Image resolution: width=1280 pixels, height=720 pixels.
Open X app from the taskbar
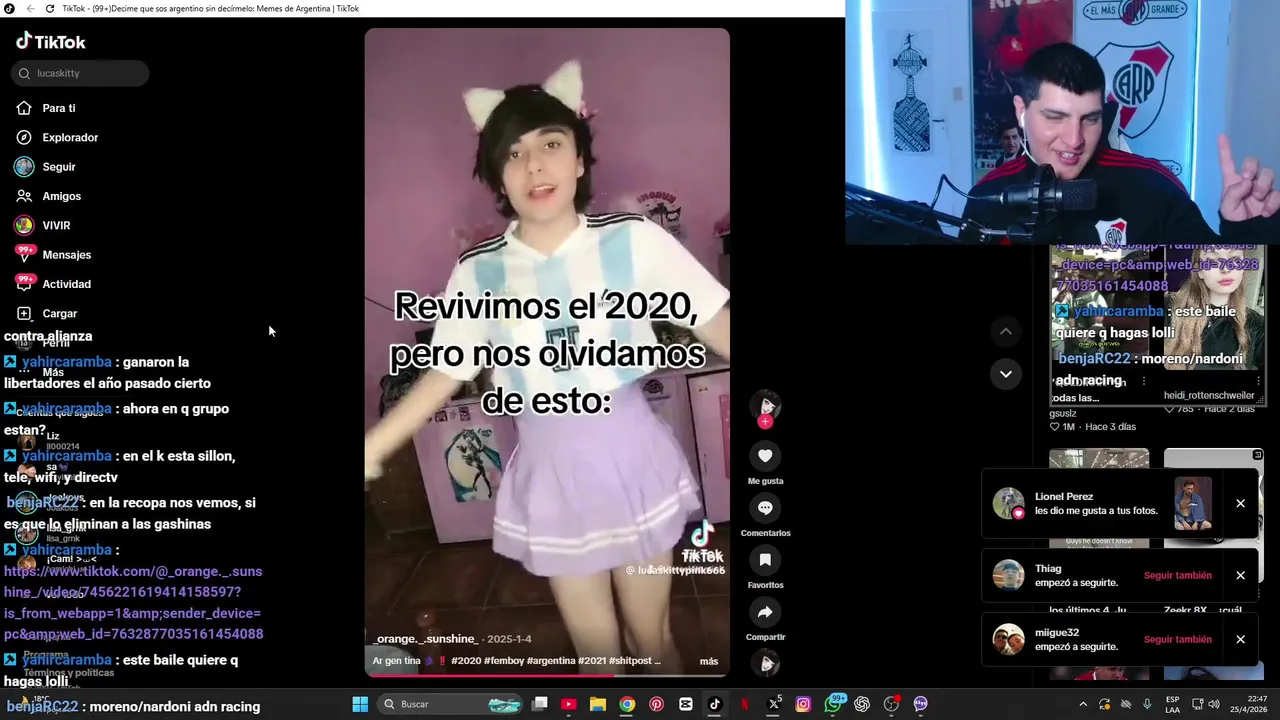point(774,704)
